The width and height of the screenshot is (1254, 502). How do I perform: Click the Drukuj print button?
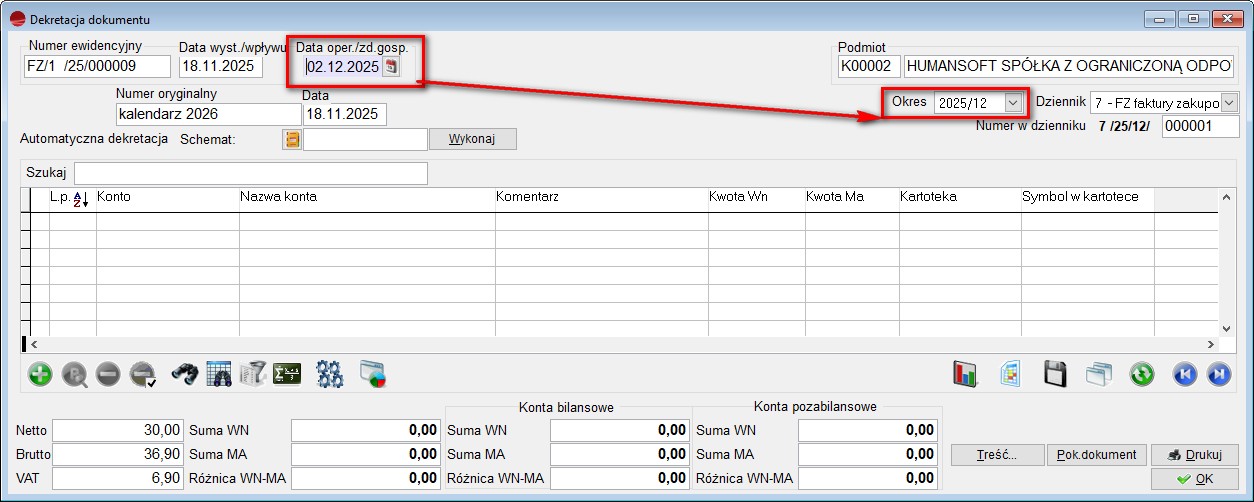click(x=1194, y=455)
